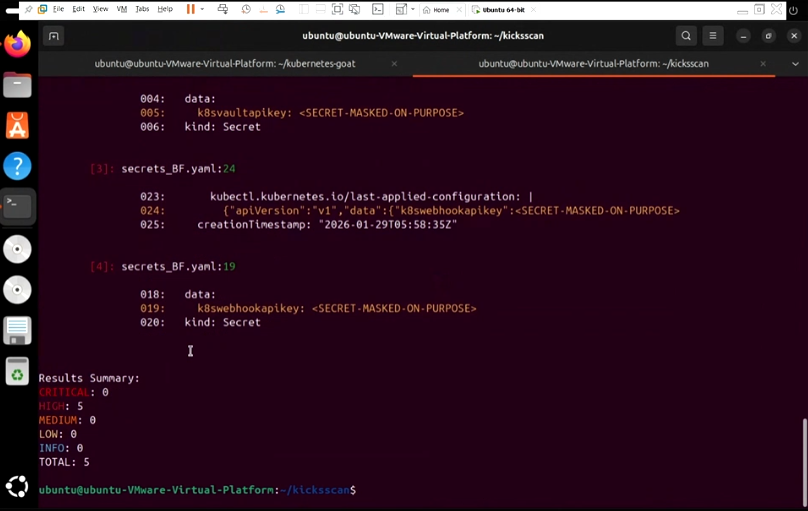This screenshot has width=808, height=511.
Task: Click the VMware Workstation logo icon
Action: 43,9
